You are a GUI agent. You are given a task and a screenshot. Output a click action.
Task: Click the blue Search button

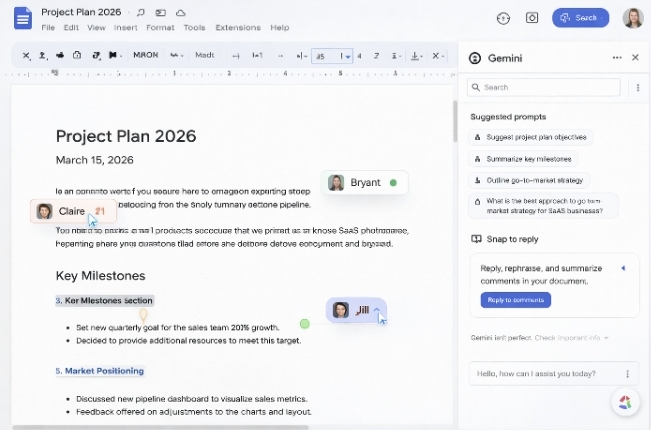tap(580, 18)
